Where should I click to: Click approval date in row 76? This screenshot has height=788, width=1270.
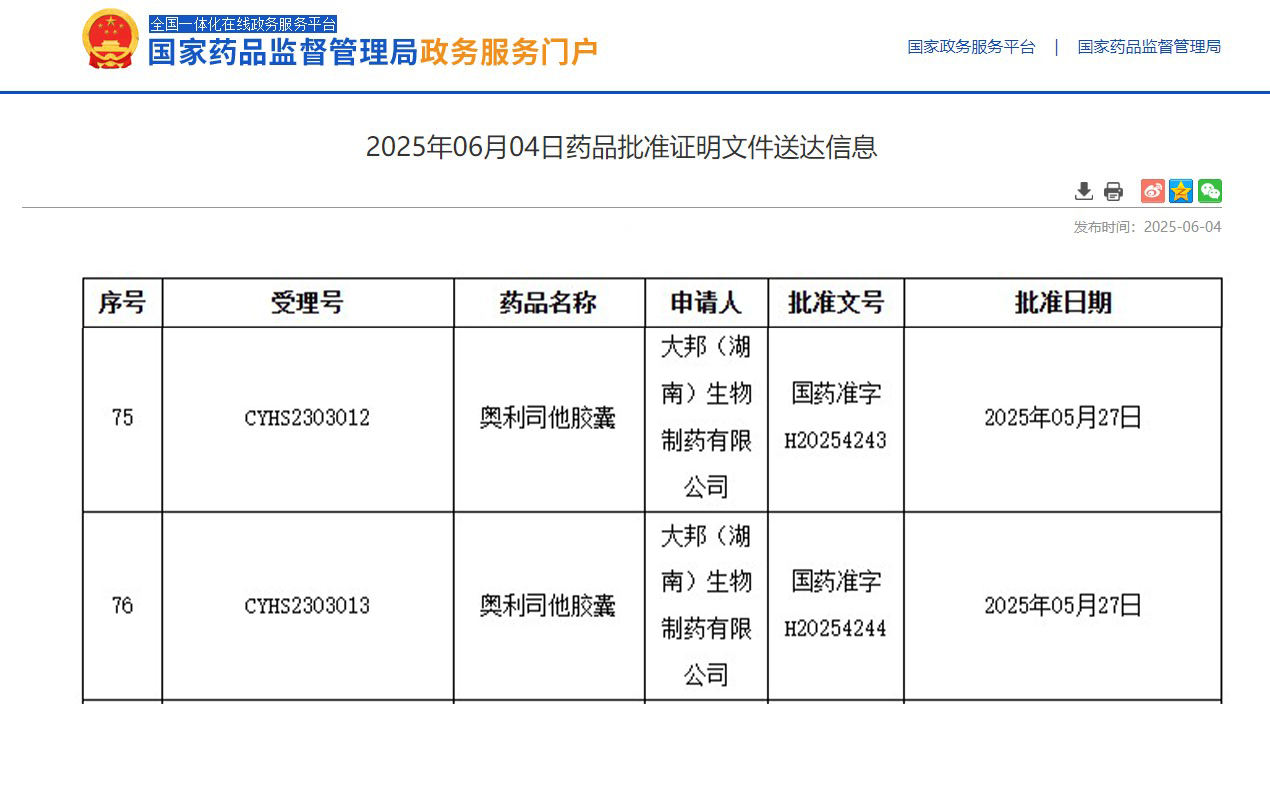[1063, 606]
